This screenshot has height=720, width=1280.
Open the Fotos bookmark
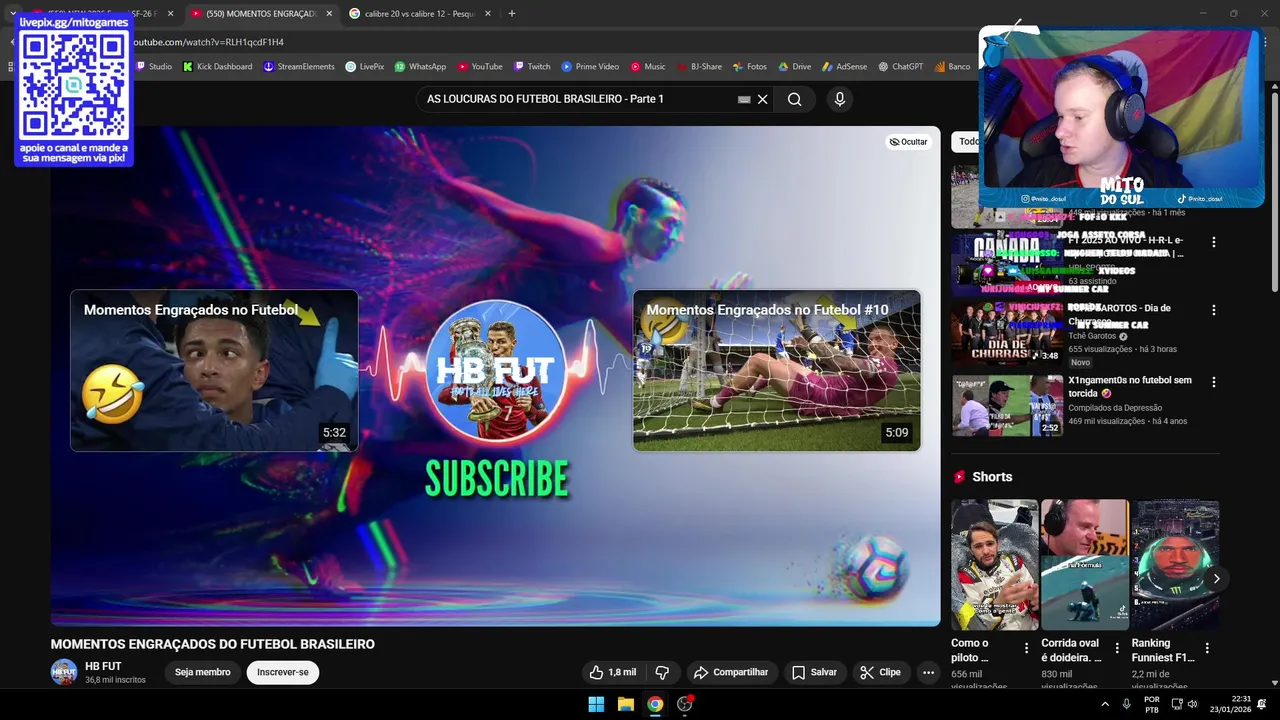pyautogui.click(x=749, y=67)
